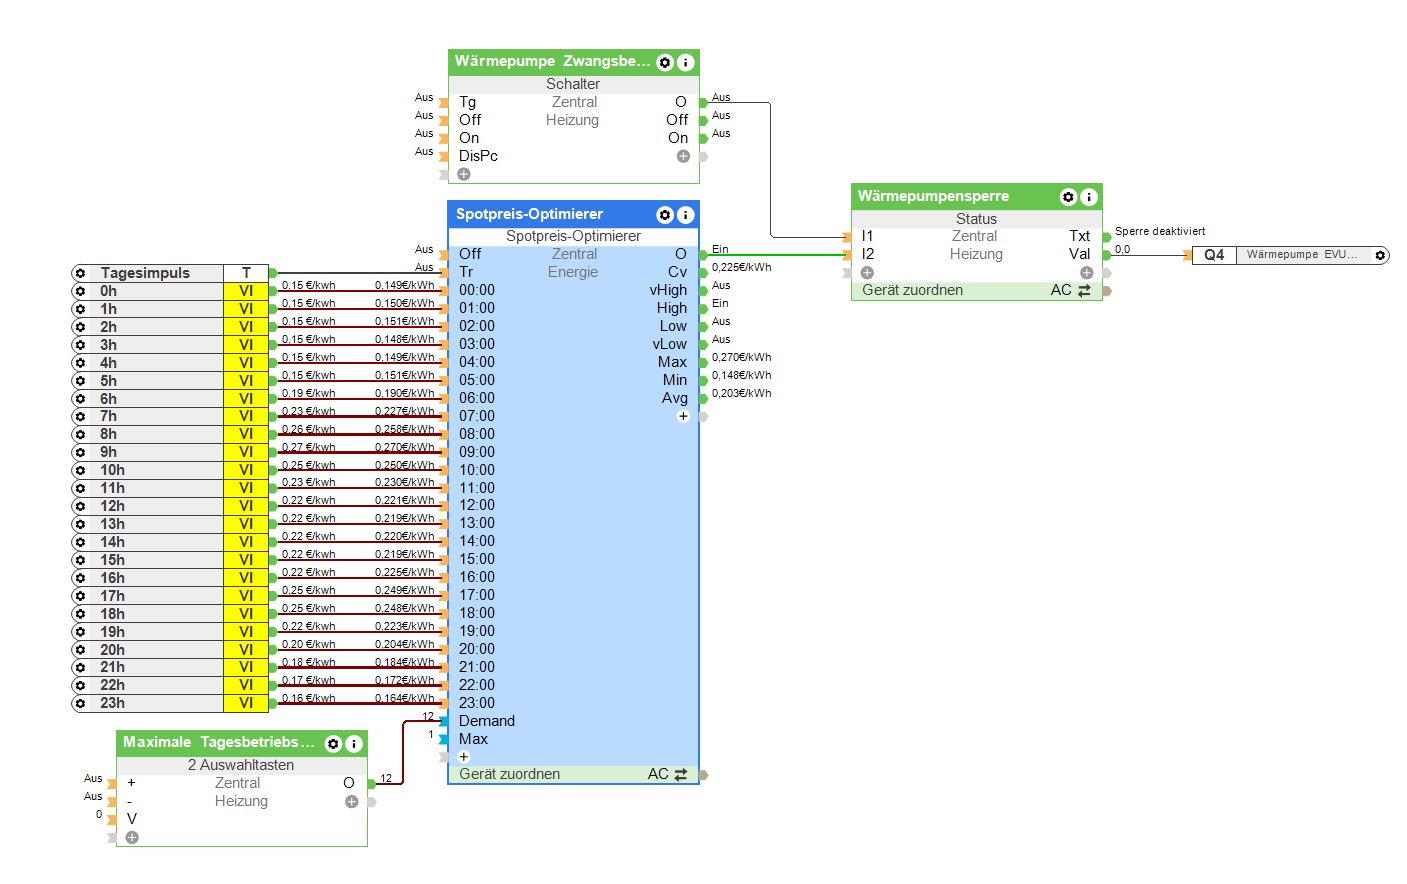Add an output on Wärmepumpe Zwangsbe… block with the plus icon
The width and height of the screenshot is (1407, 884).
683,156
